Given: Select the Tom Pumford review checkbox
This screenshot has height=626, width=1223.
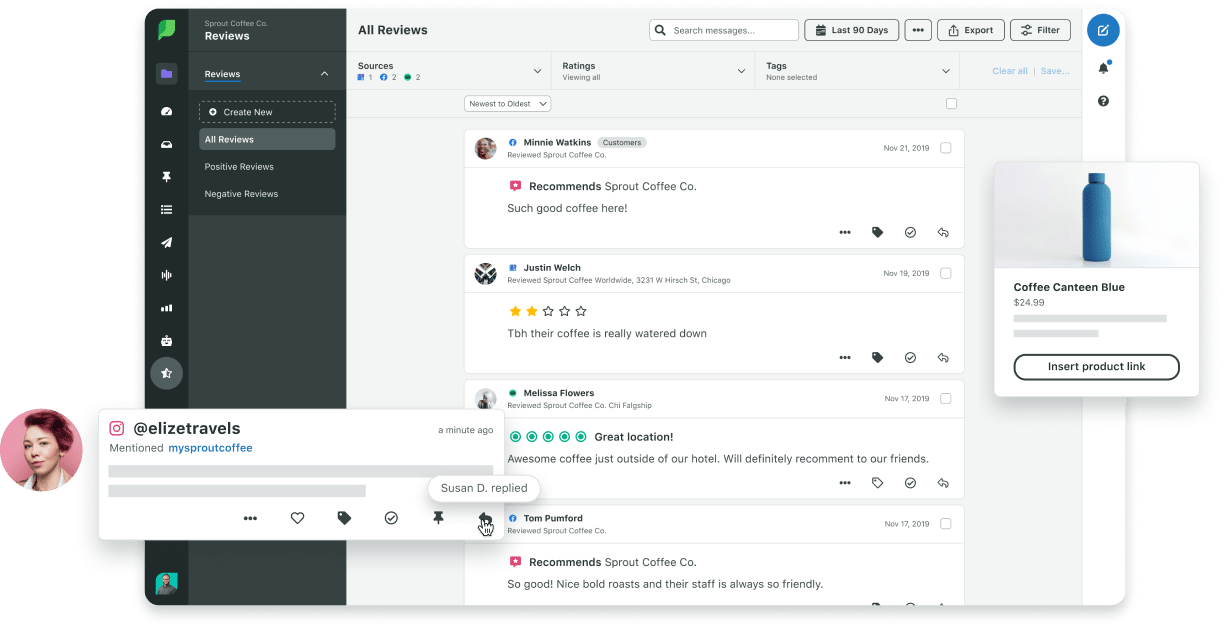Looking at the screenshot, I should pyautogui.click(x=946, y=523).
